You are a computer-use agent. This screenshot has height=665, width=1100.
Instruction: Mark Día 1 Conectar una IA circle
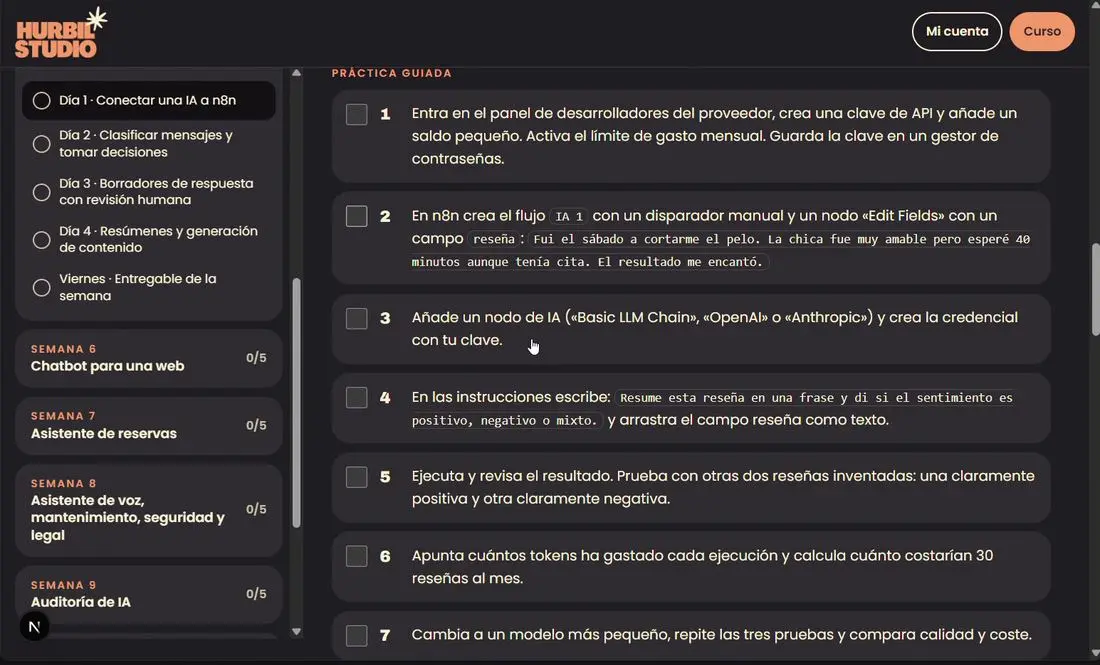tap(41, 100)
